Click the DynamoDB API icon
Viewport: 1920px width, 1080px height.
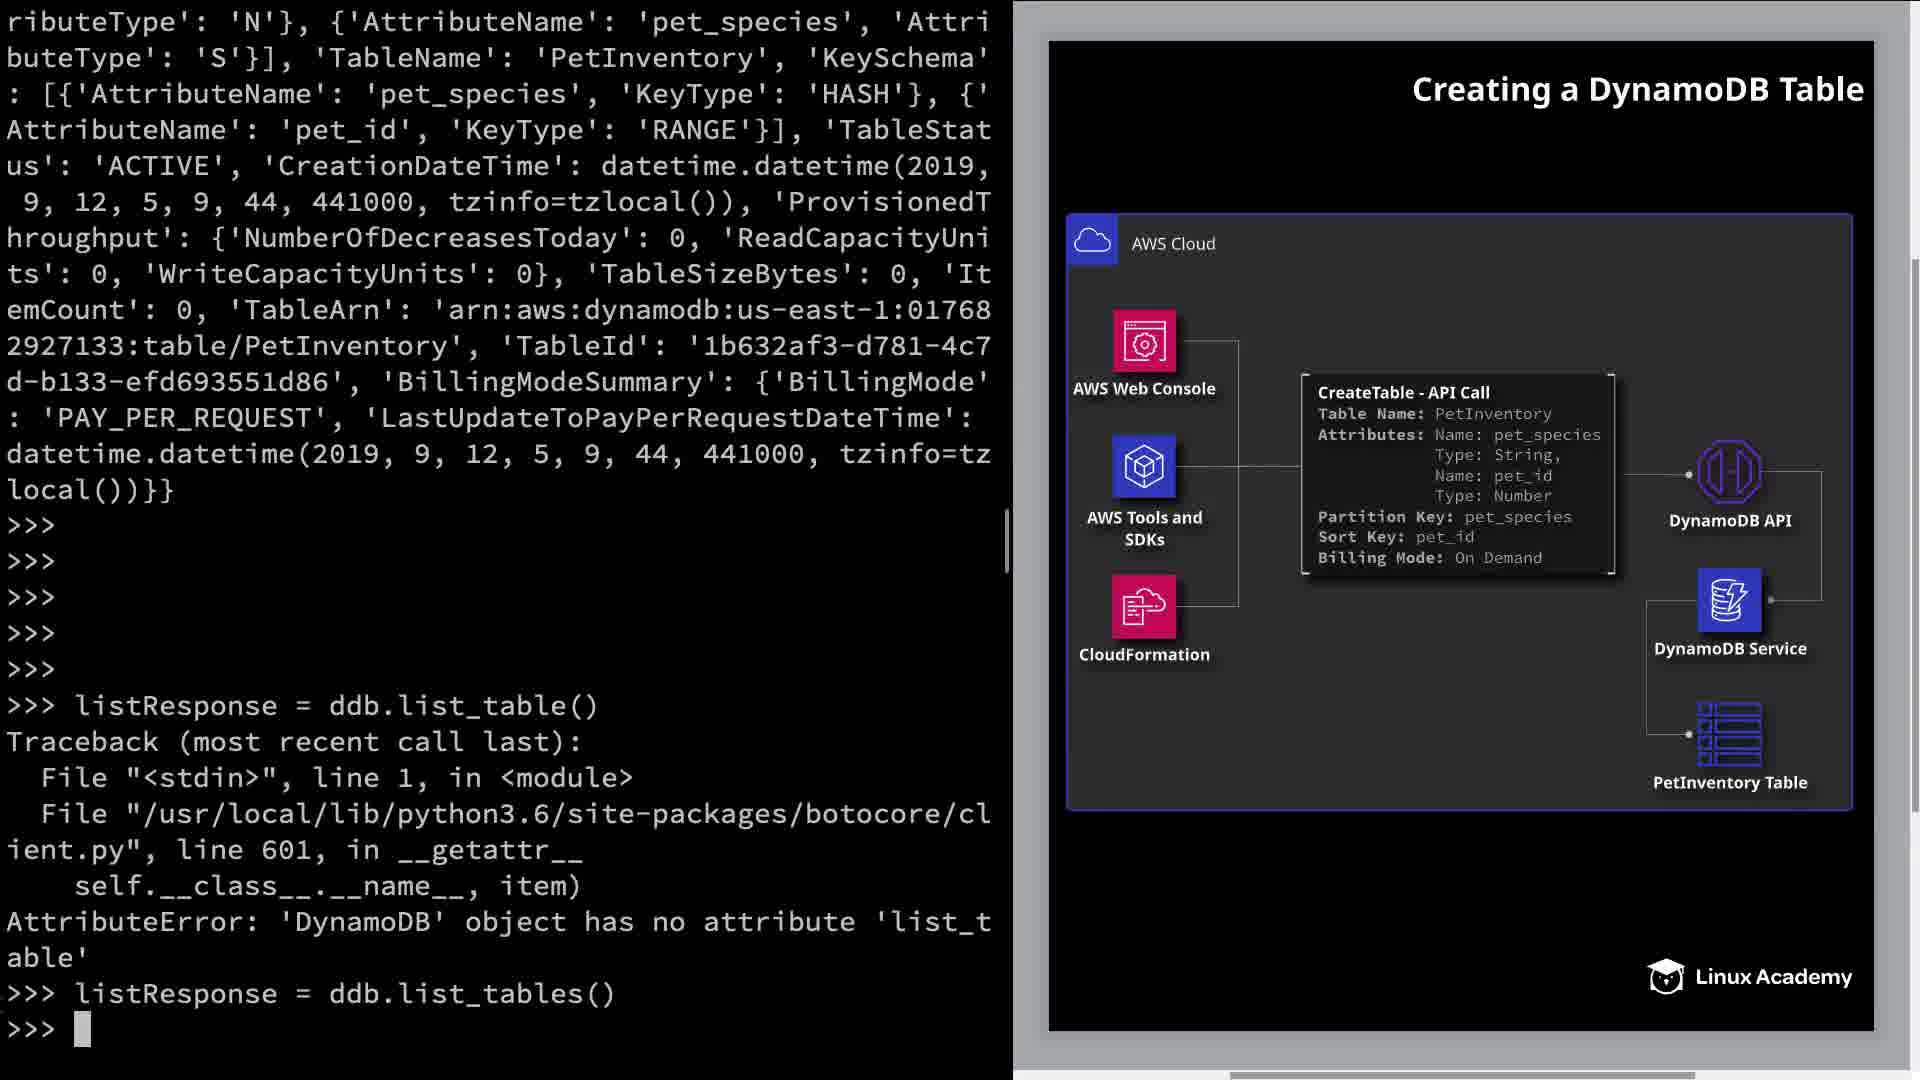click(1729, 472)
